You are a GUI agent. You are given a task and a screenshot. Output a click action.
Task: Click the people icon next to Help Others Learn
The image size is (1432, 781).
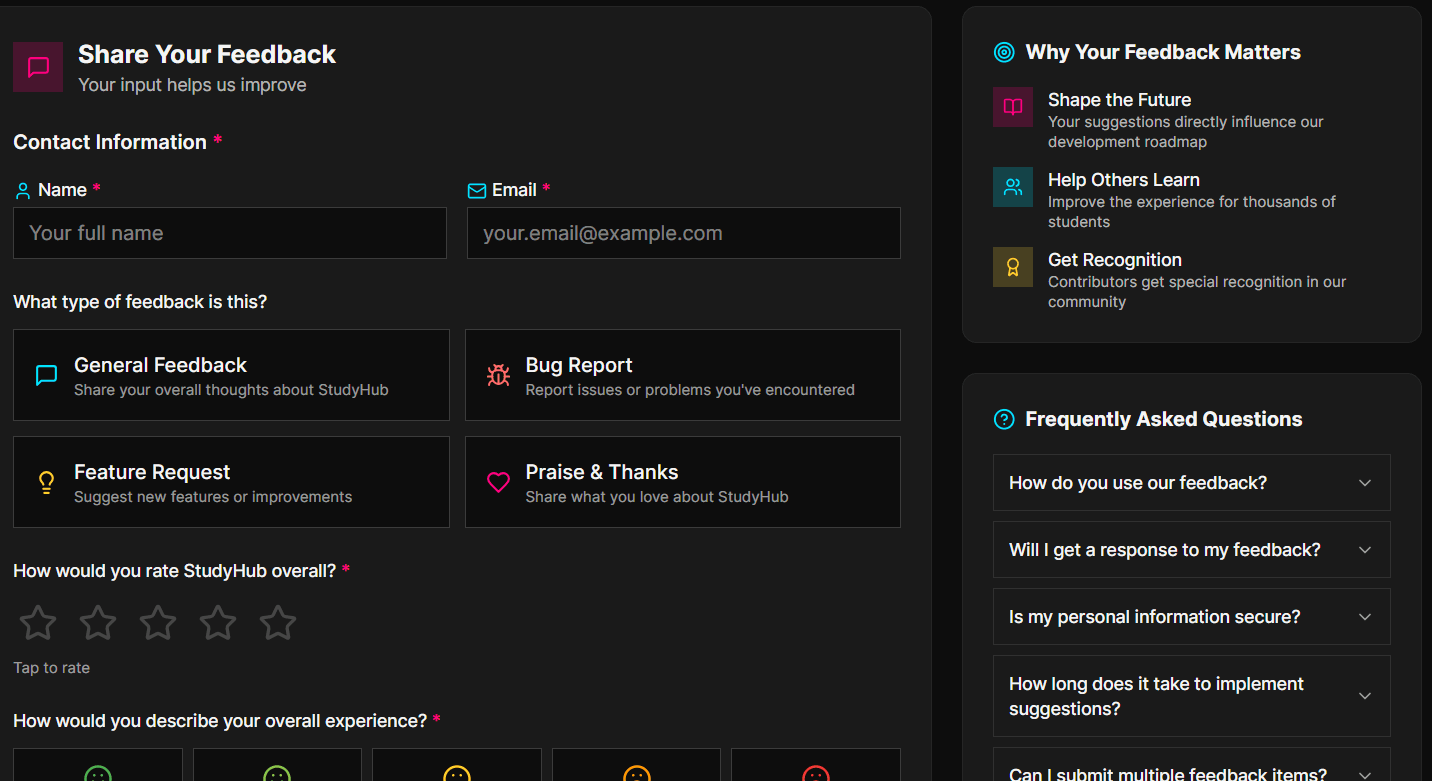click(1013, 187)
